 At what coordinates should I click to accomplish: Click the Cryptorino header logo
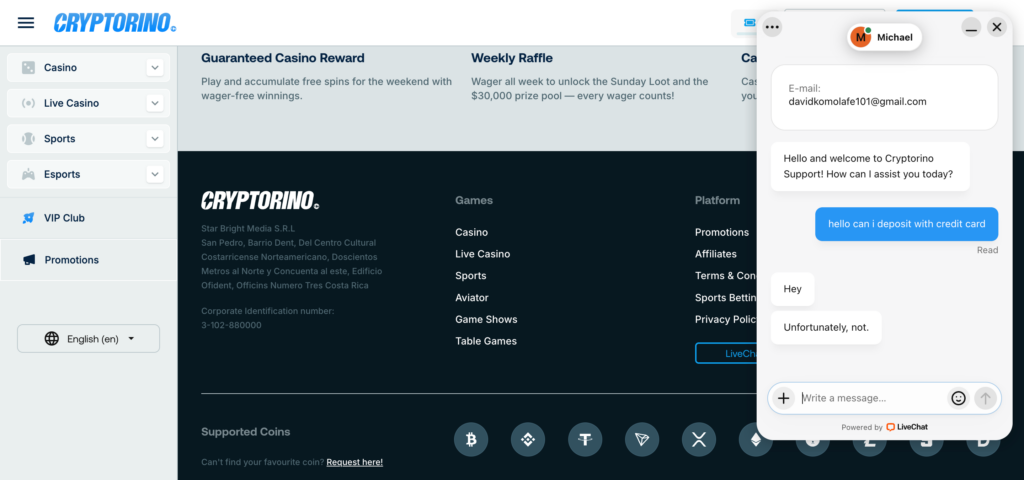click(115, 23)
